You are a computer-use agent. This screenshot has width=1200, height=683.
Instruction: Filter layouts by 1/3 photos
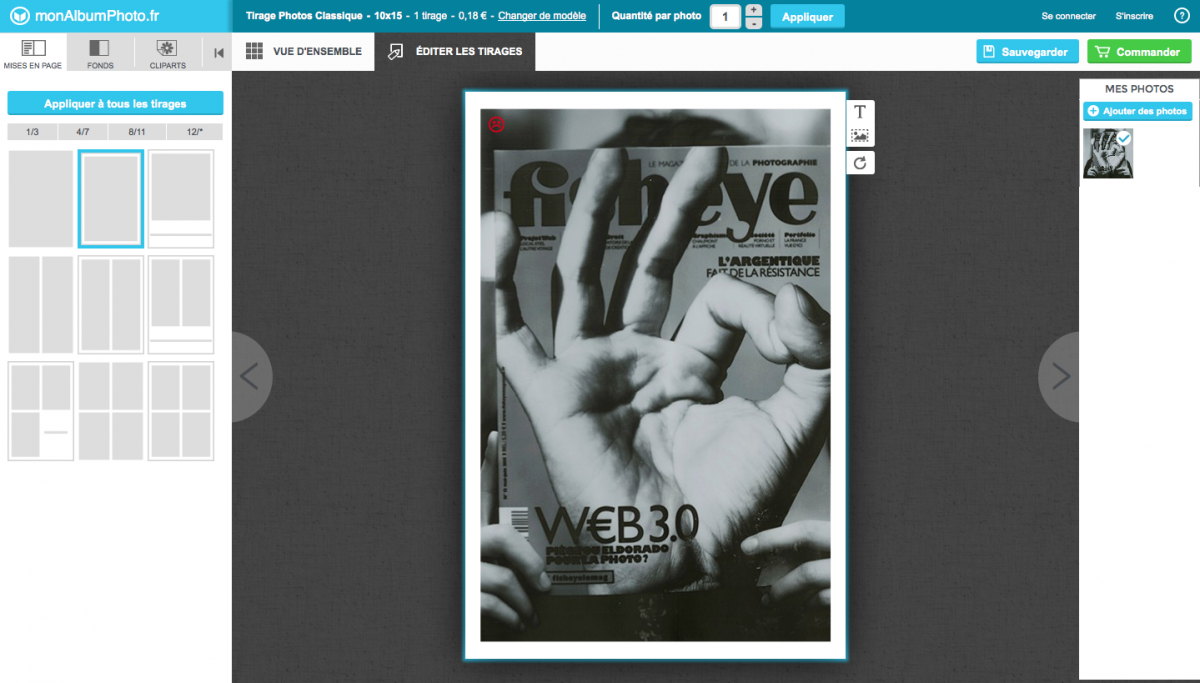[33, 132]
